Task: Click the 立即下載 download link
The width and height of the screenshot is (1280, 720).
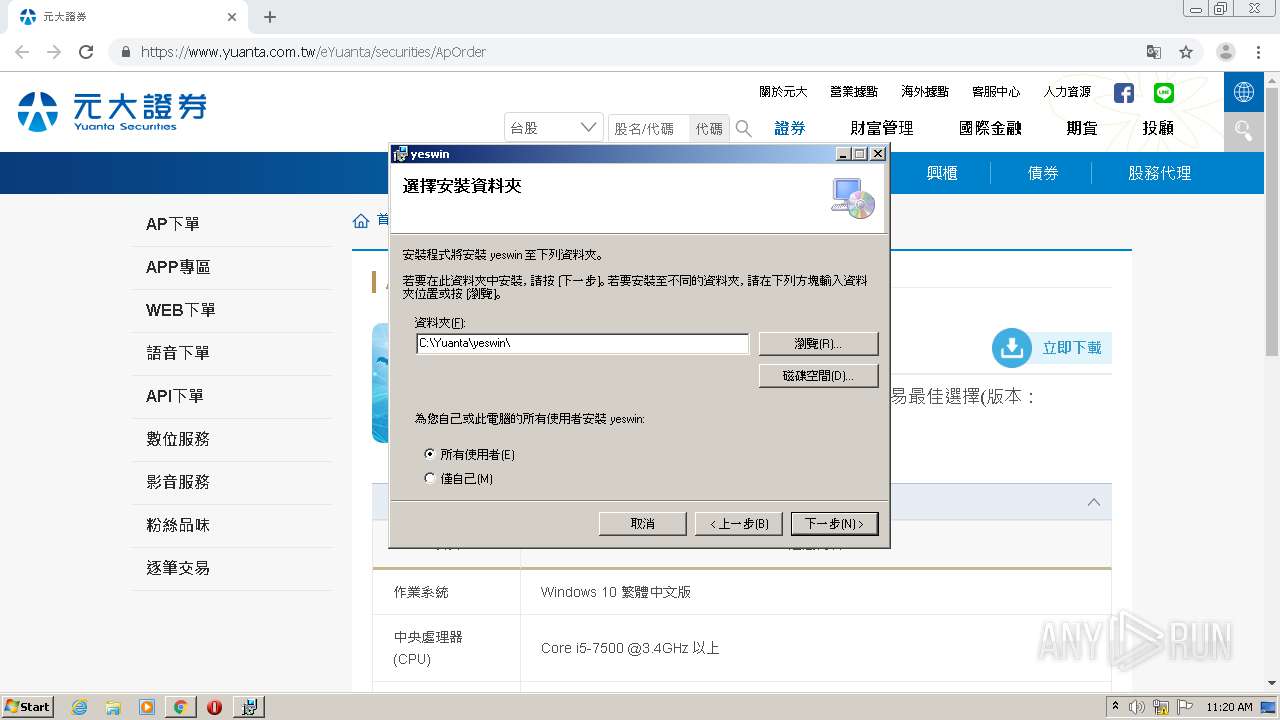Action: [1072, 348]
